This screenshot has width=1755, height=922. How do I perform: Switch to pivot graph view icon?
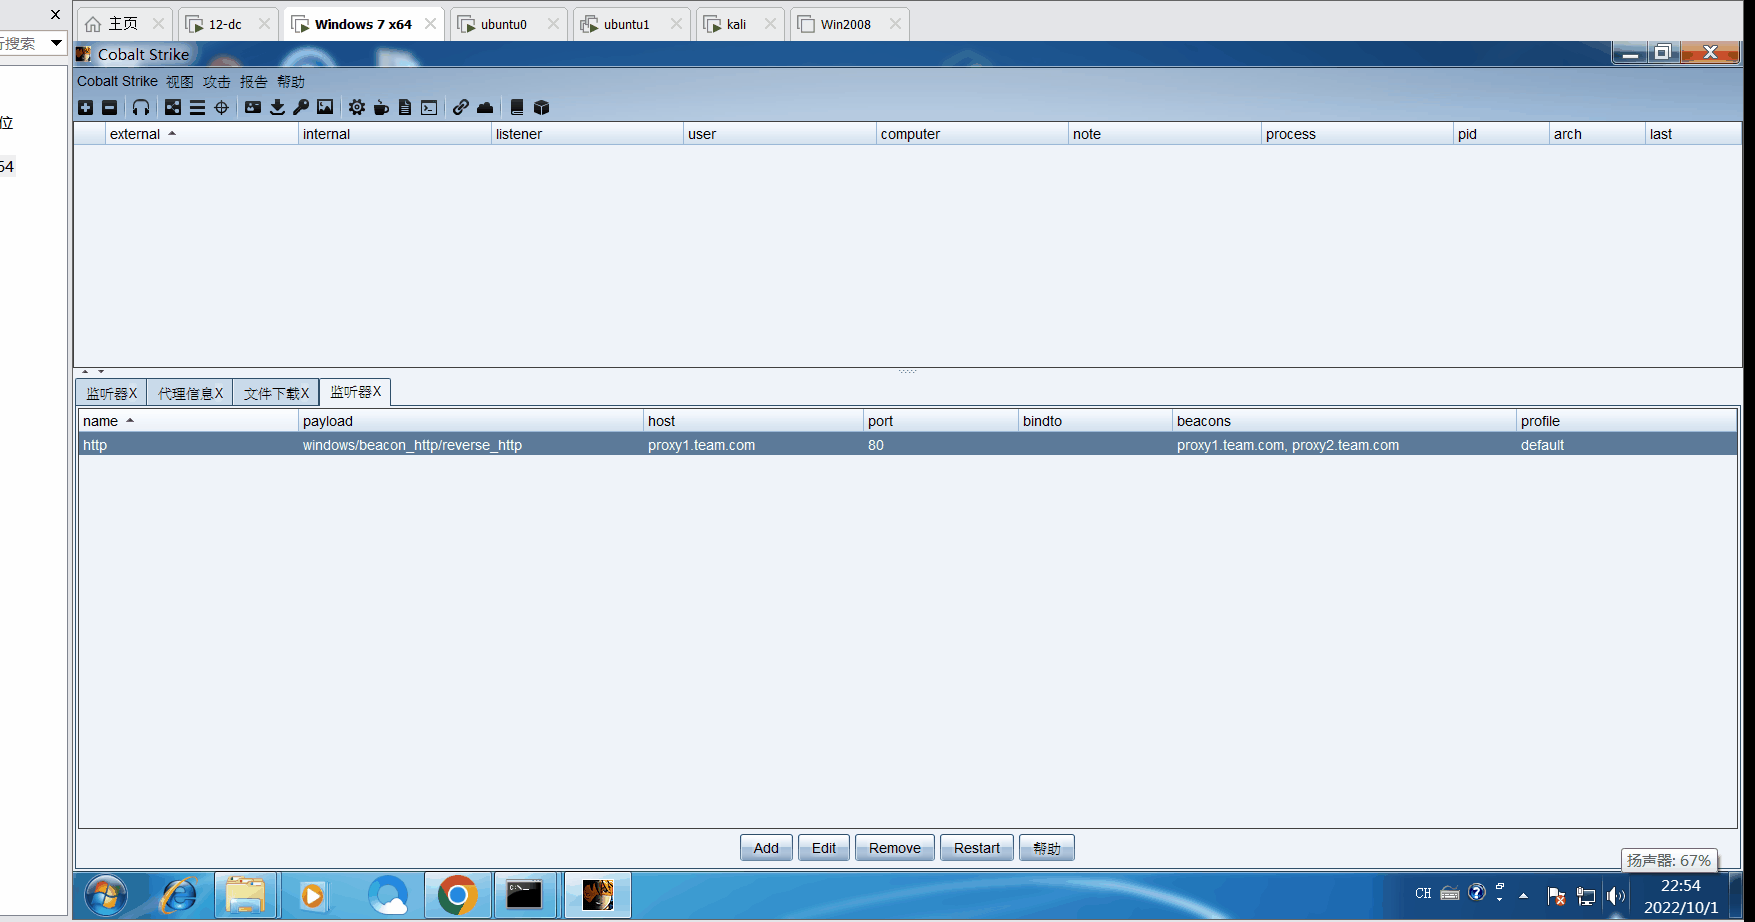[173, 107]
